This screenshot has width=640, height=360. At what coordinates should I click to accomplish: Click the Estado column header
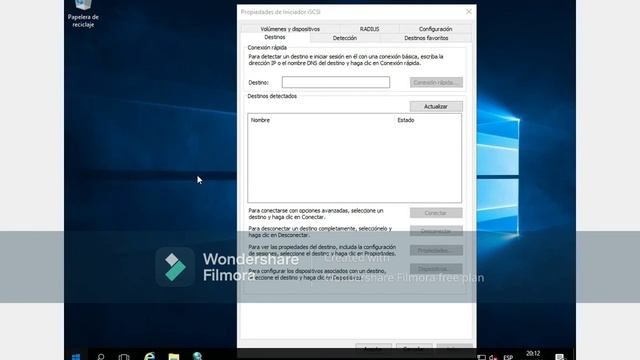[428, 120]
